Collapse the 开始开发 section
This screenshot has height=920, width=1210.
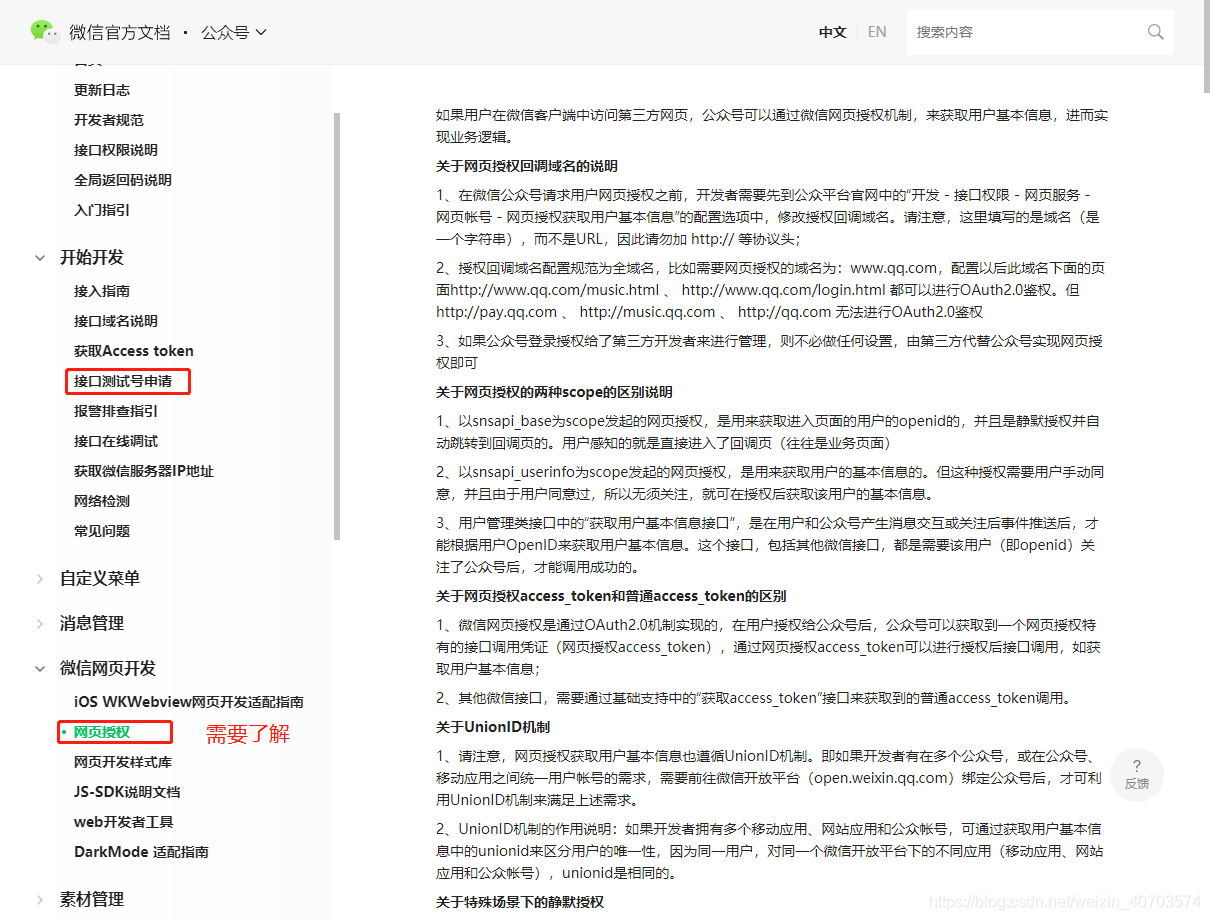click(40, 258)
